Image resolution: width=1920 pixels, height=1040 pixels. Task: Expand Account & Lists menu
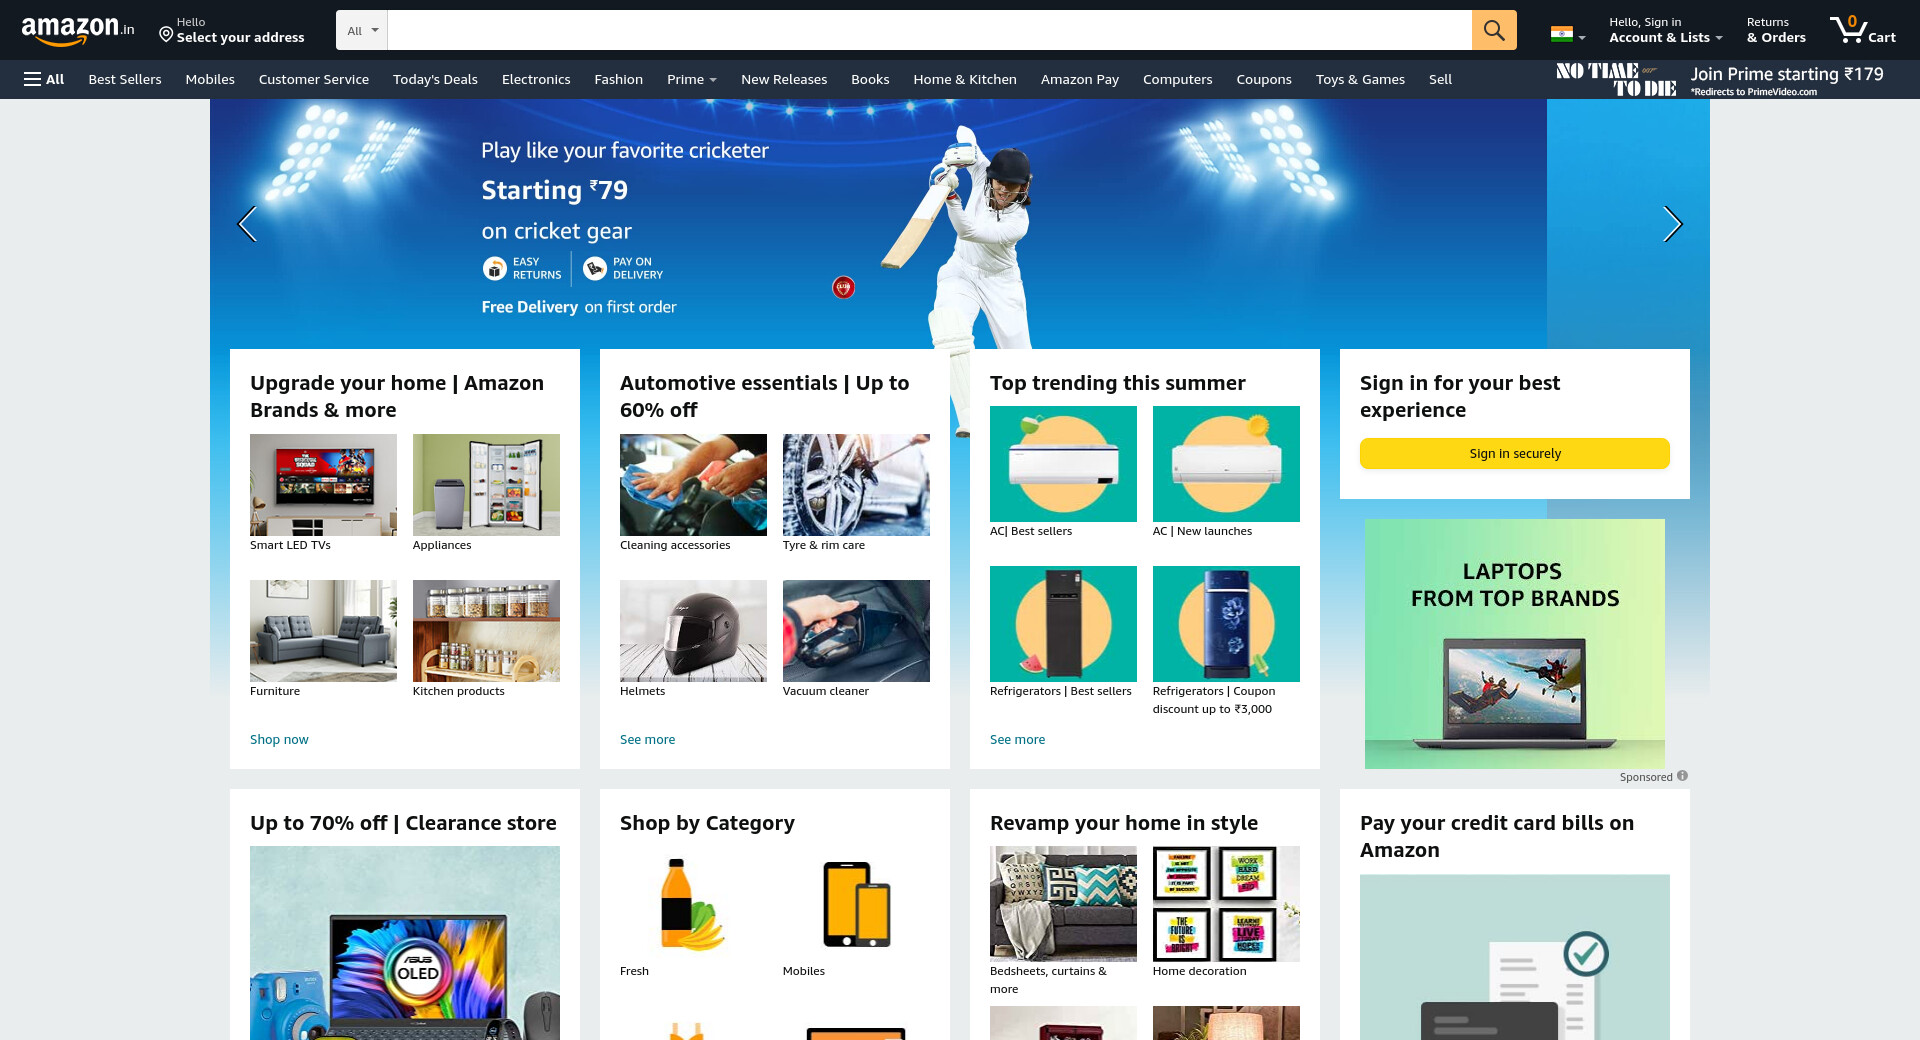click(1665, 30)
